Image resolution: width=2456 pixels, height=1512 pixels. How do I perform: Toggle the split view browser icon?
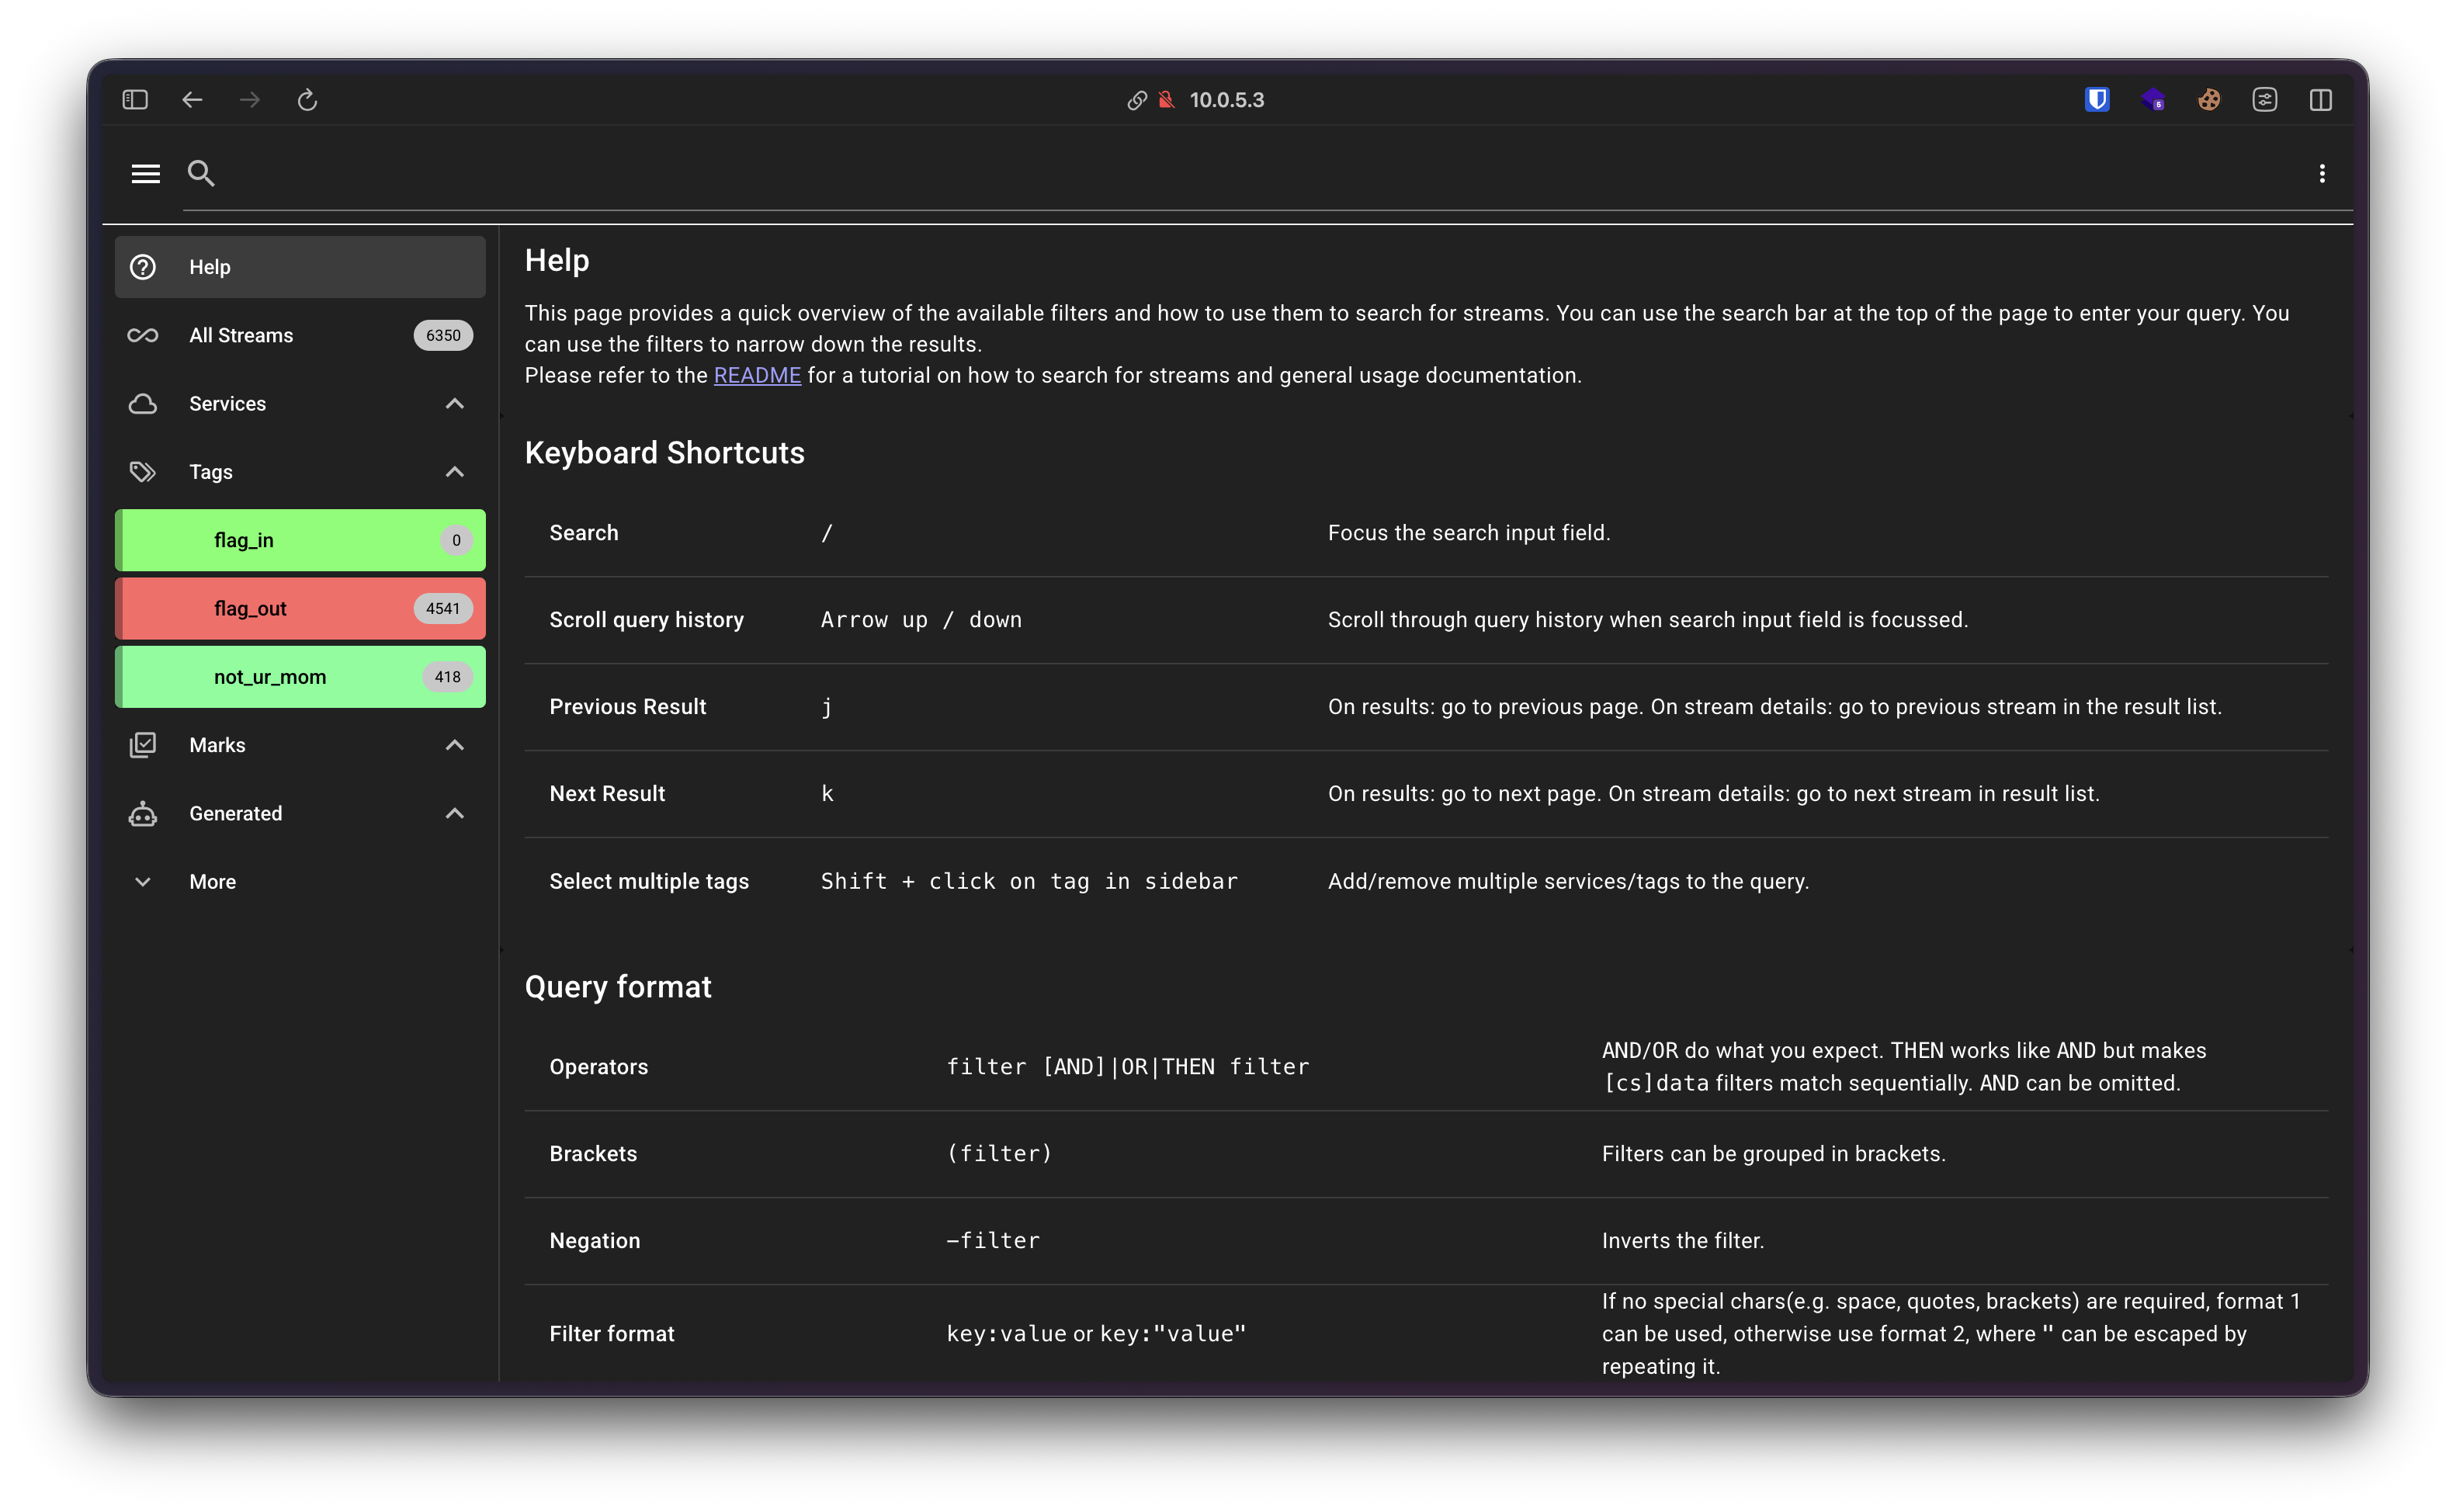[x=2321, y=100]
